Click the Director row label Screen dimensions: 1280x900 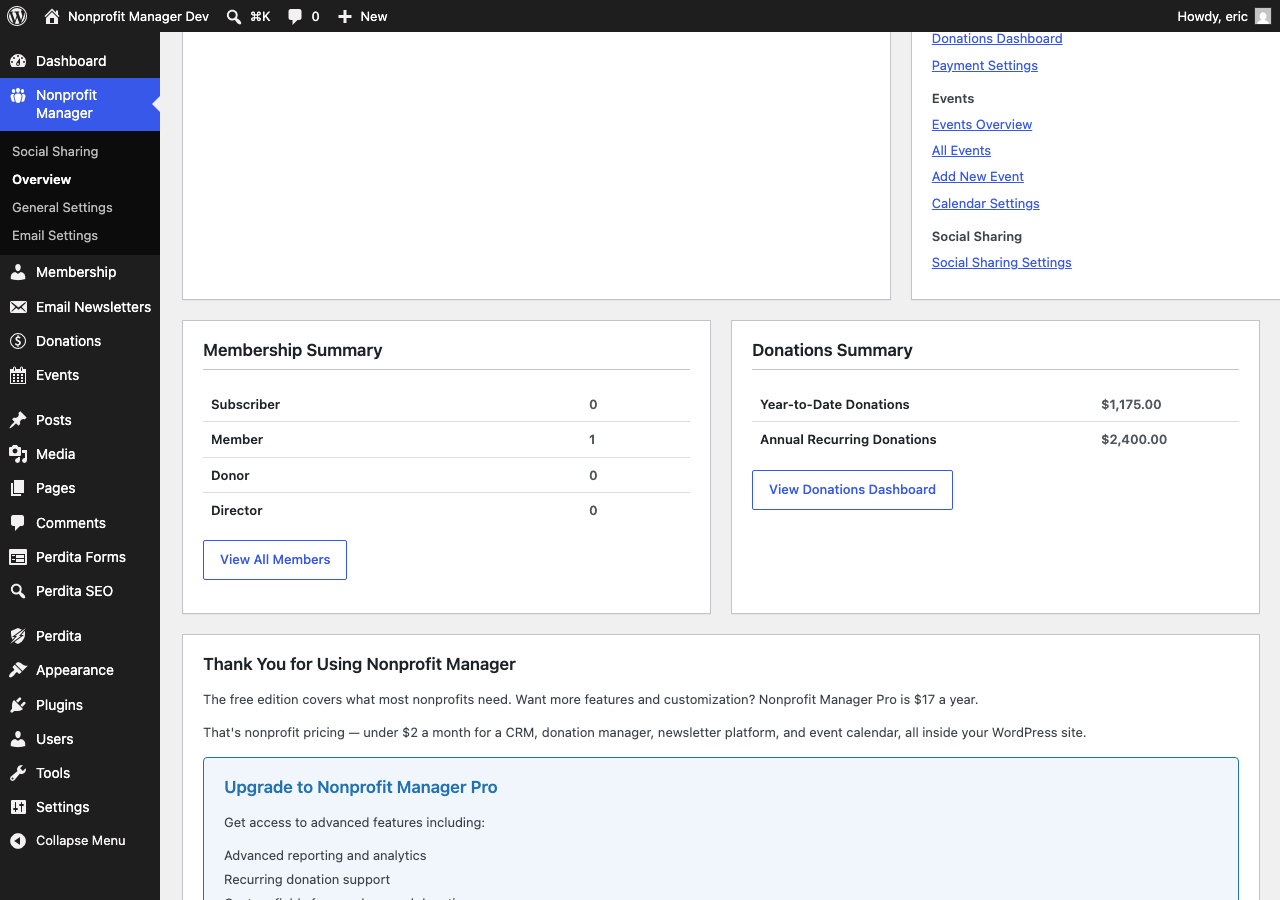pyautogui.click(x=237, y=510)
